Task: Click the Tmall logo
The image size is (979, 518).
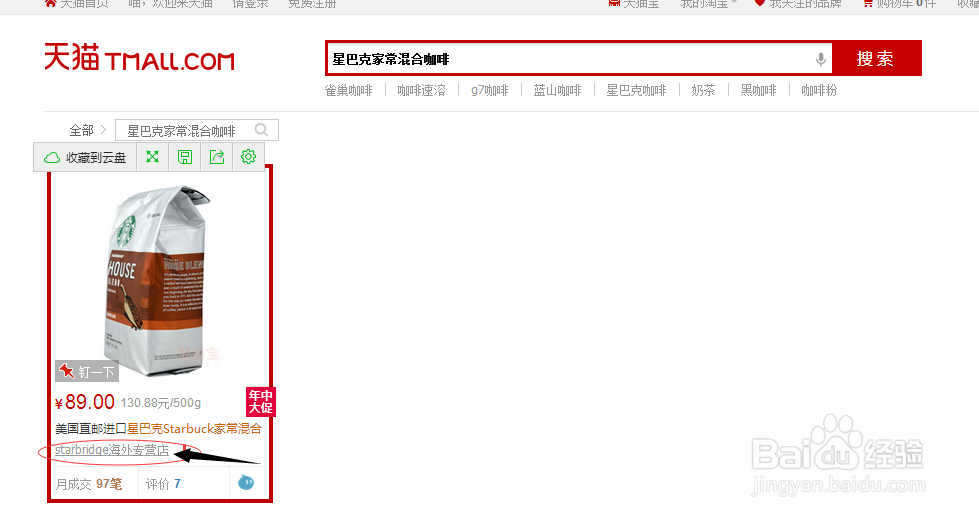Action: coord(139,57)
